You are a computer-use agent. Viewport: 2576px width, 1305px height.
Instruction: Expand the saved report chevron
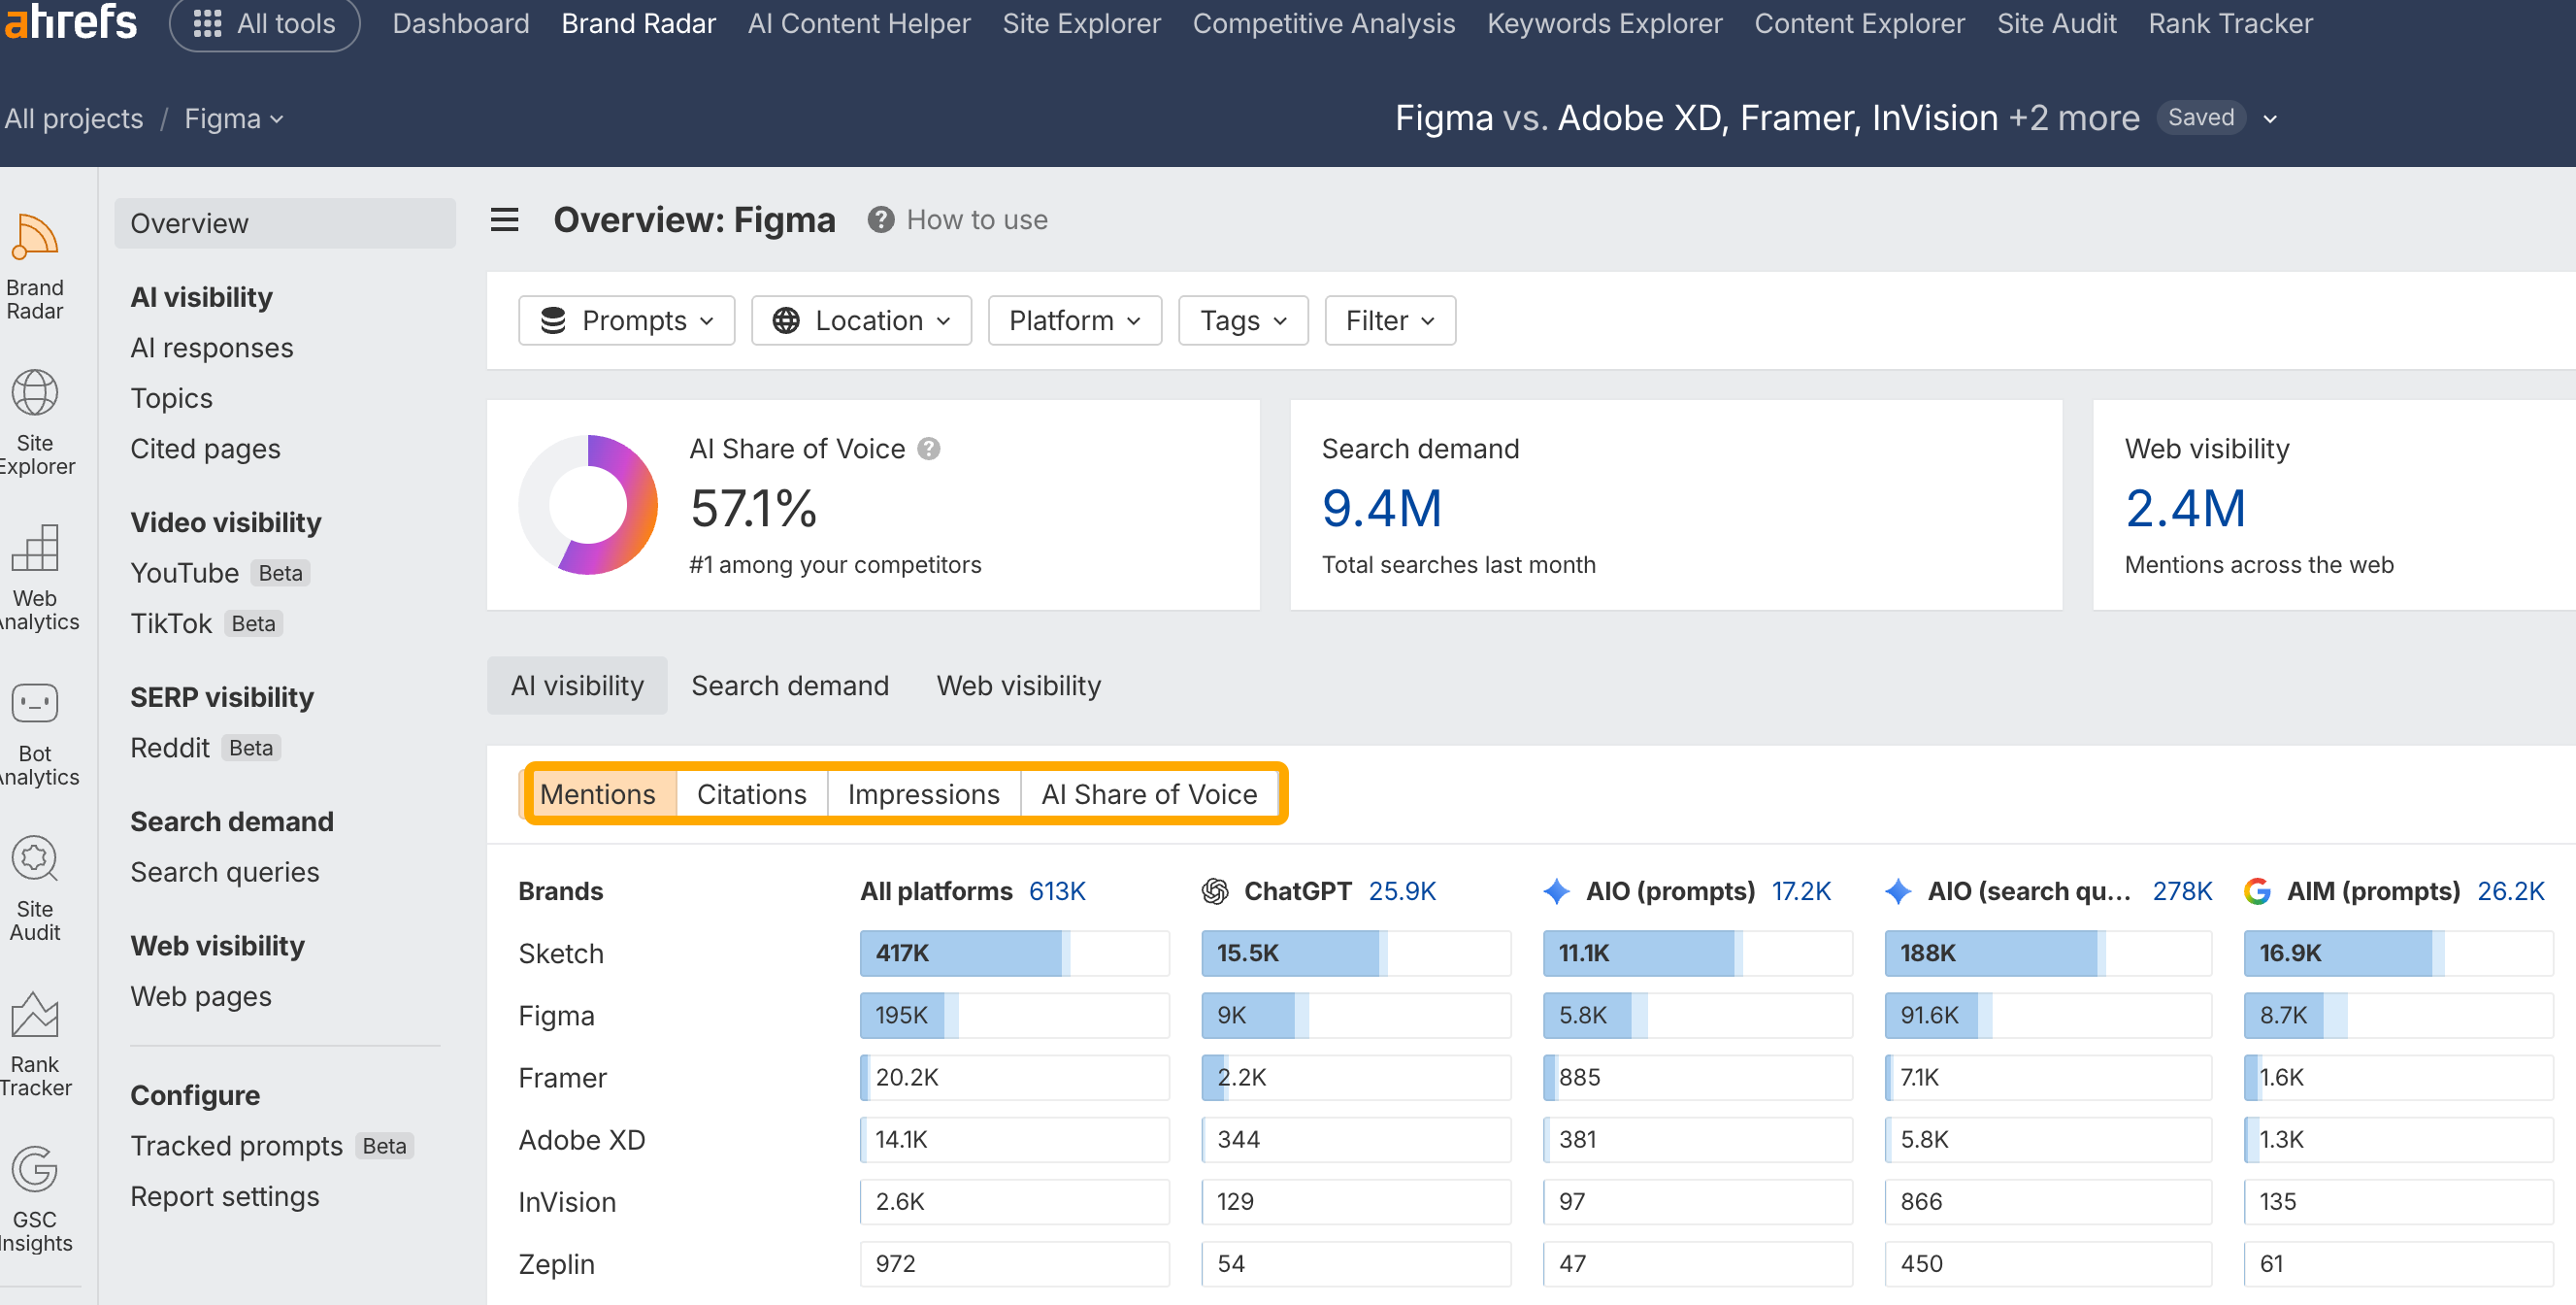[2270, 118]
